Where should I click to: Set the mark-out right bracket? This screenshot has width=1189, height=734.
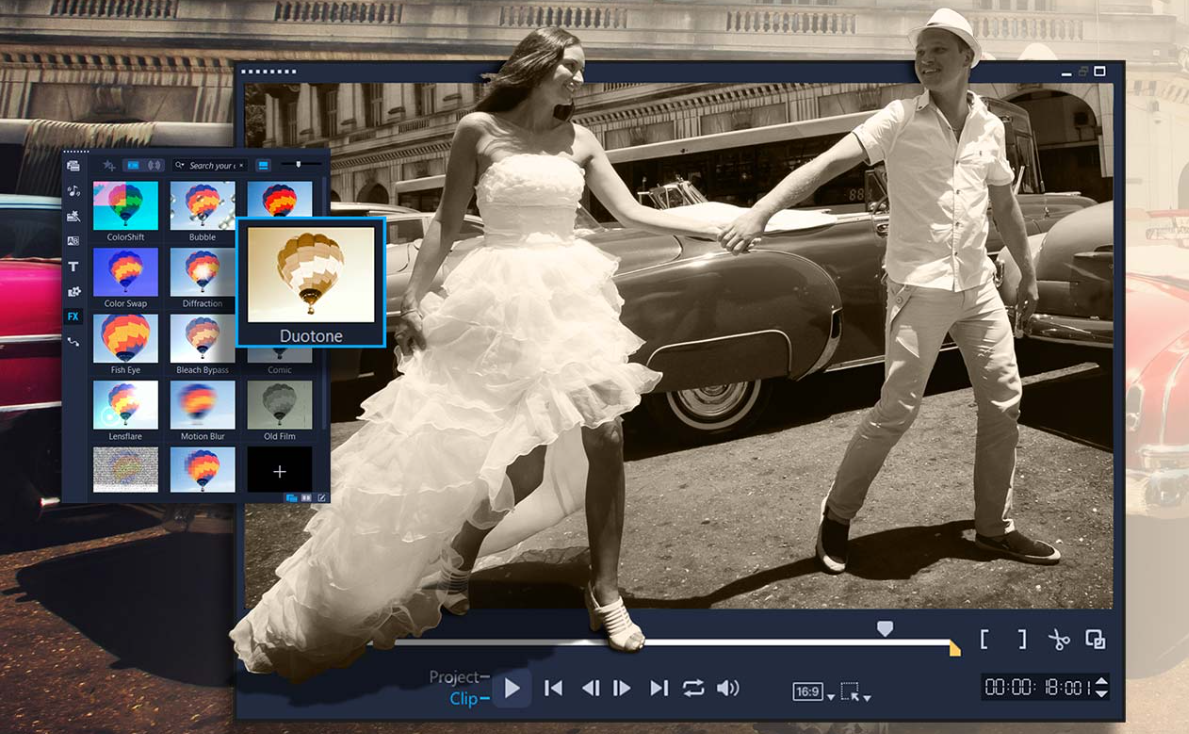[1021, 640]
